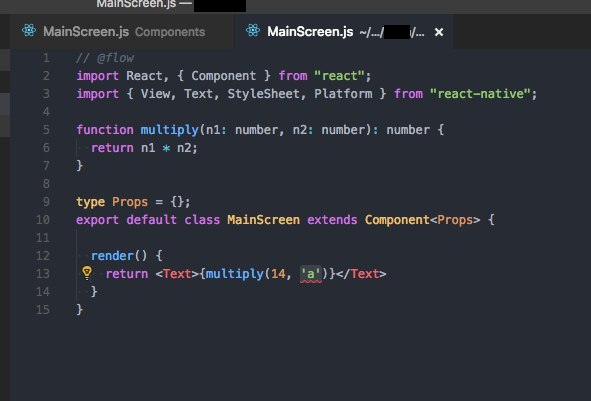Screen dimensions: 591x401
Task: Click 'StyleSheet' in the import on line 3
Action: [x=263, y=94]
